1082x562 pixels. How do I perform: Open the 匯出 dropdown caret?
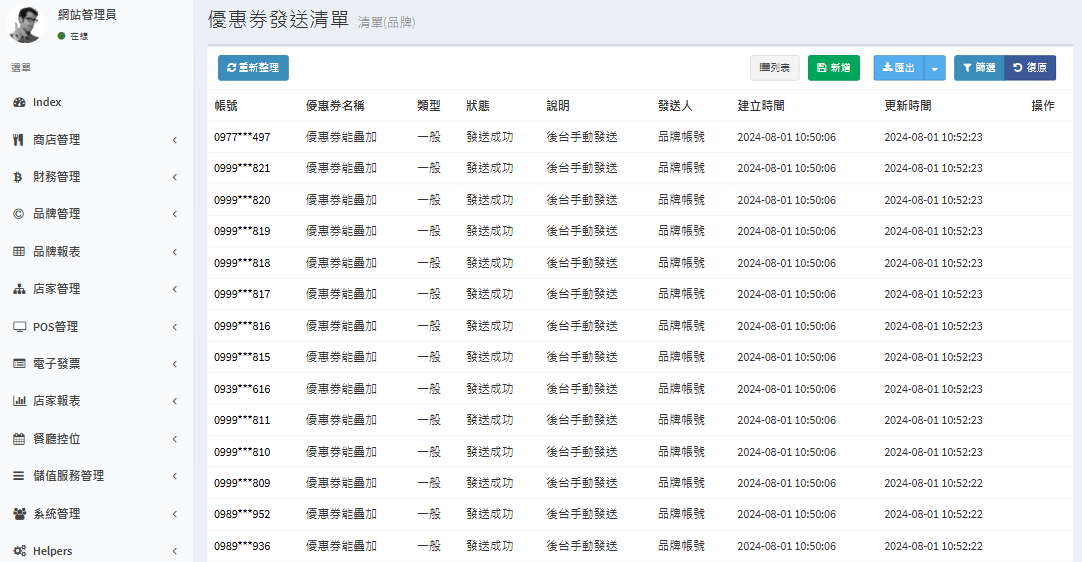pyautogui.click(x=935, y=68)
